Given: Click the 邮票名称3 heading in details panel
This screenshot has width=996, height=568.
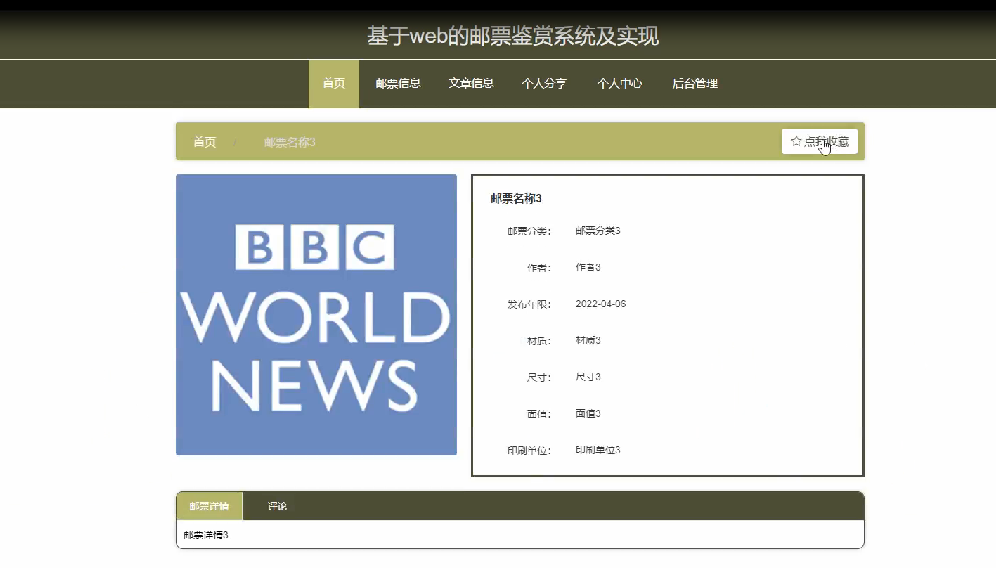Looking at the screenshot, I should point(516,199).
